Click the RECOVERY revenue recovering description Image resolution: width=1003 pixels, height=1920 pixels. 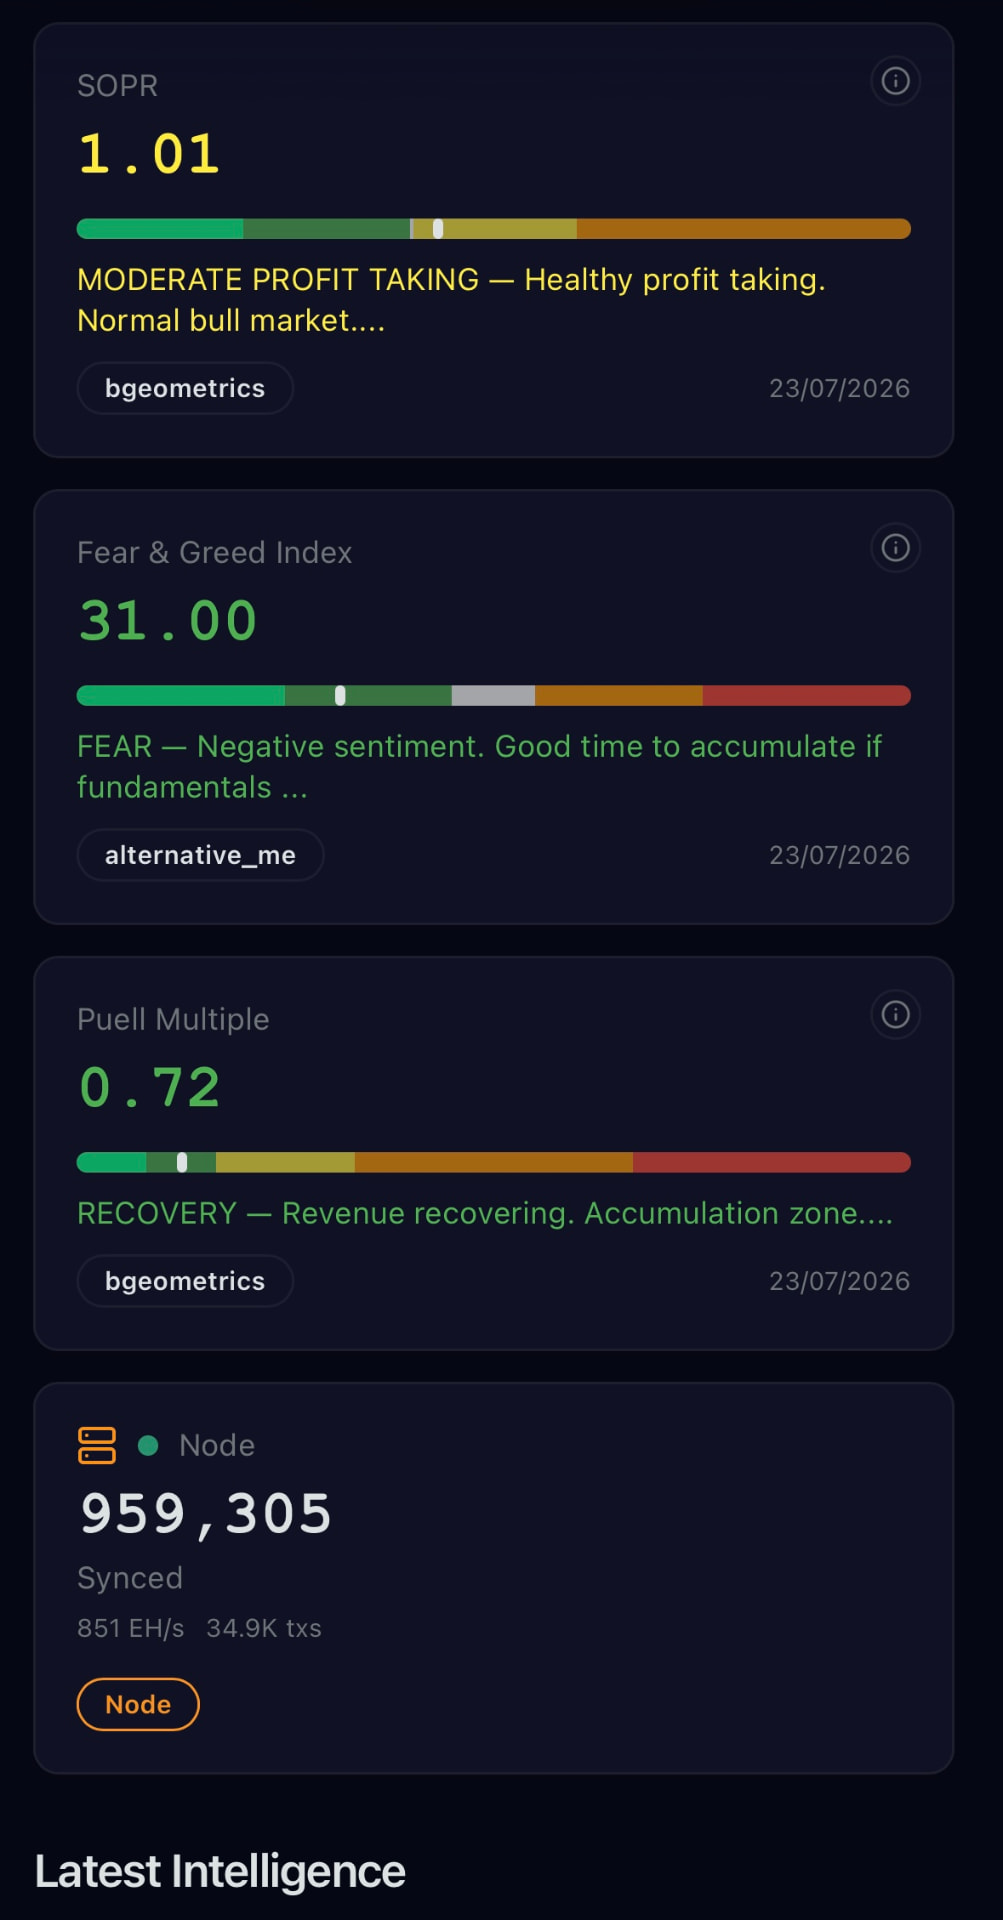485,1213
